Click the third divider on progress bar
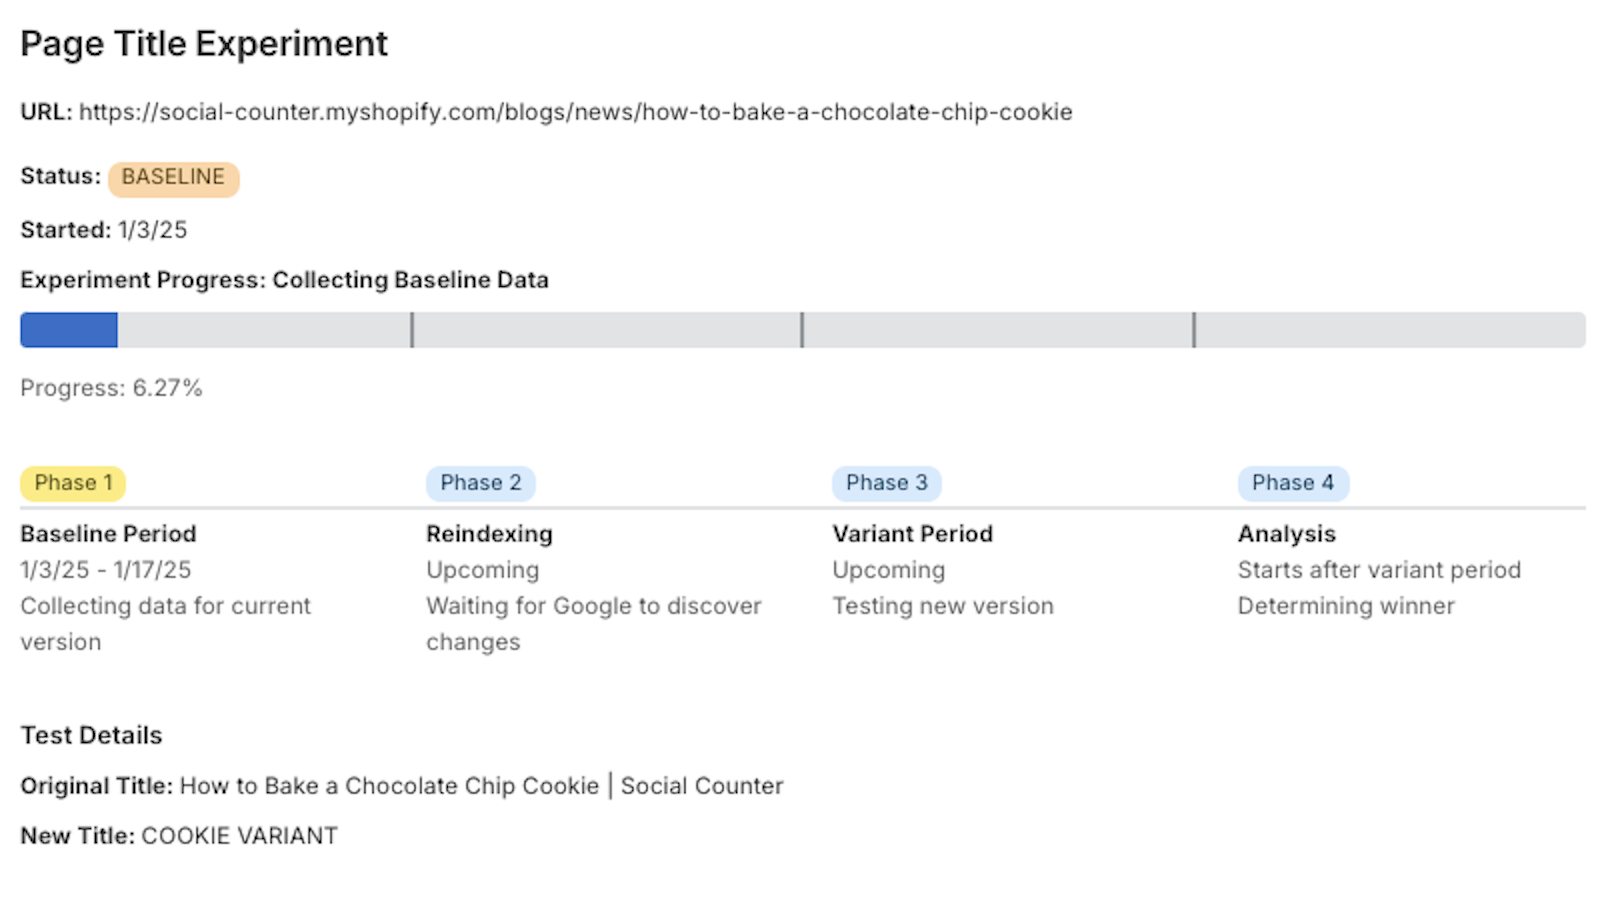Screen dimensions: 1600x900 (1194, 330)
